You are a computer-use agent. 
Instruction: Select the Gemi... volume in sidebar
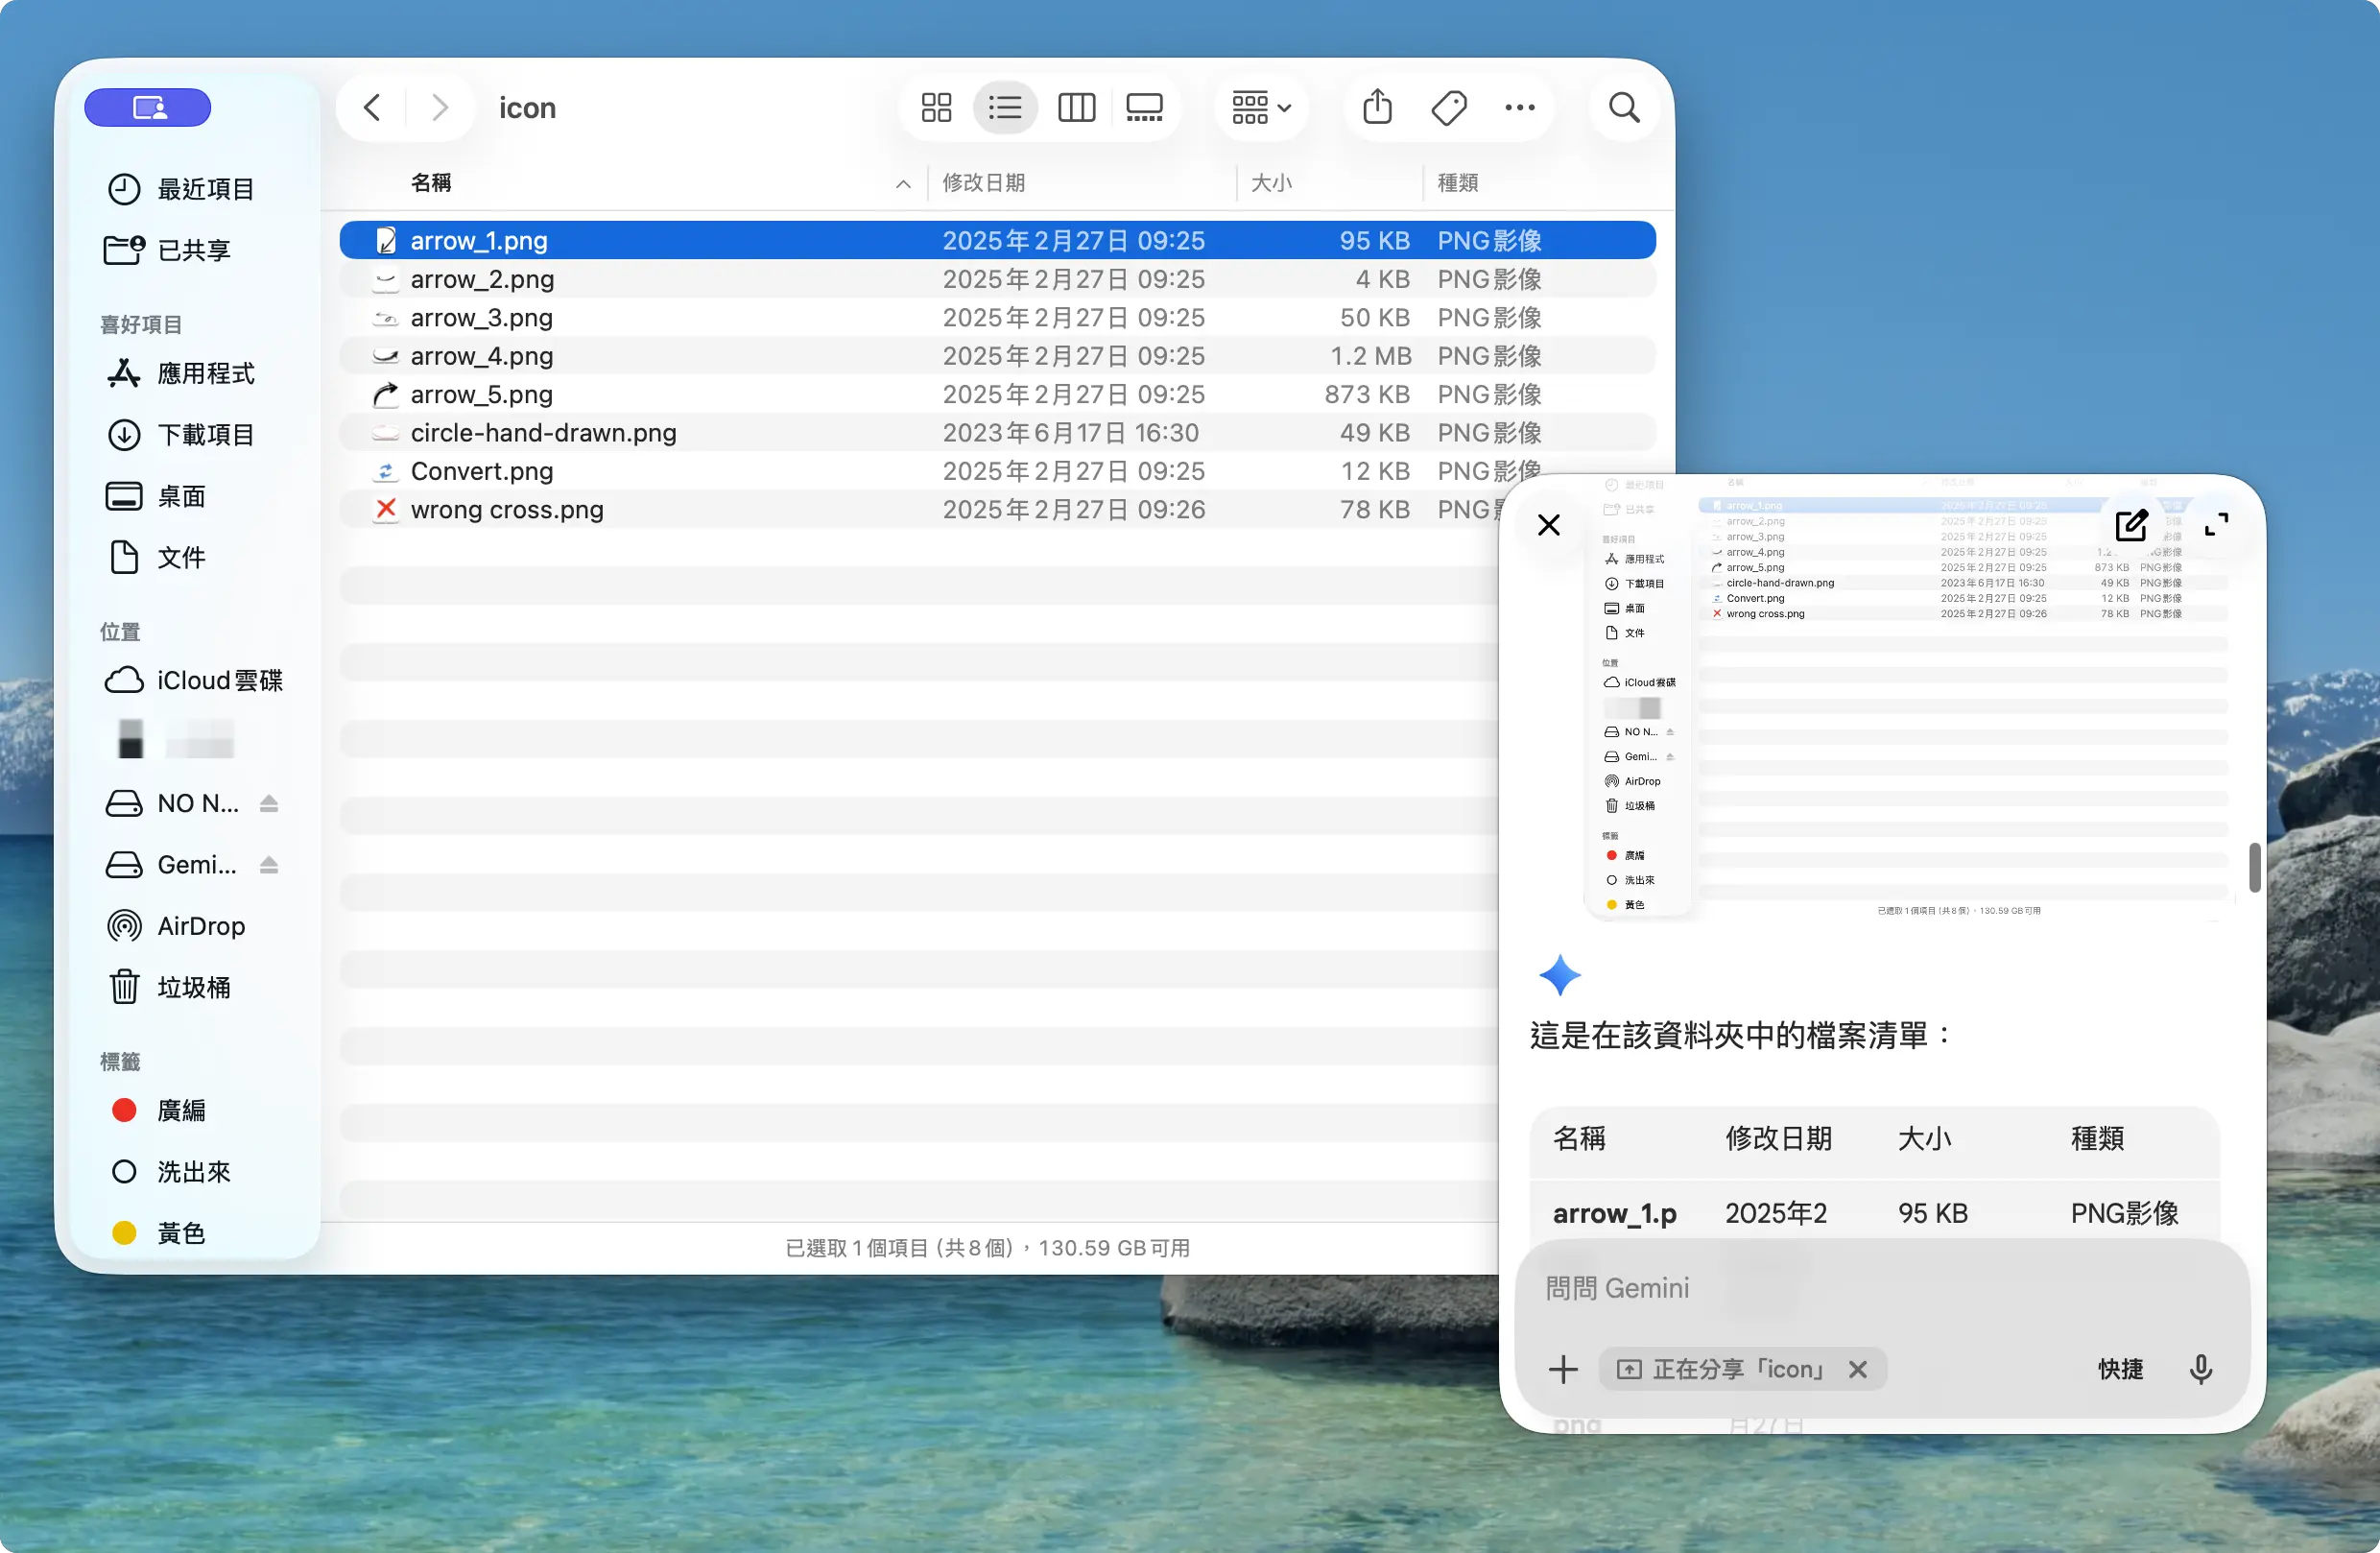[x=172, y=865]
